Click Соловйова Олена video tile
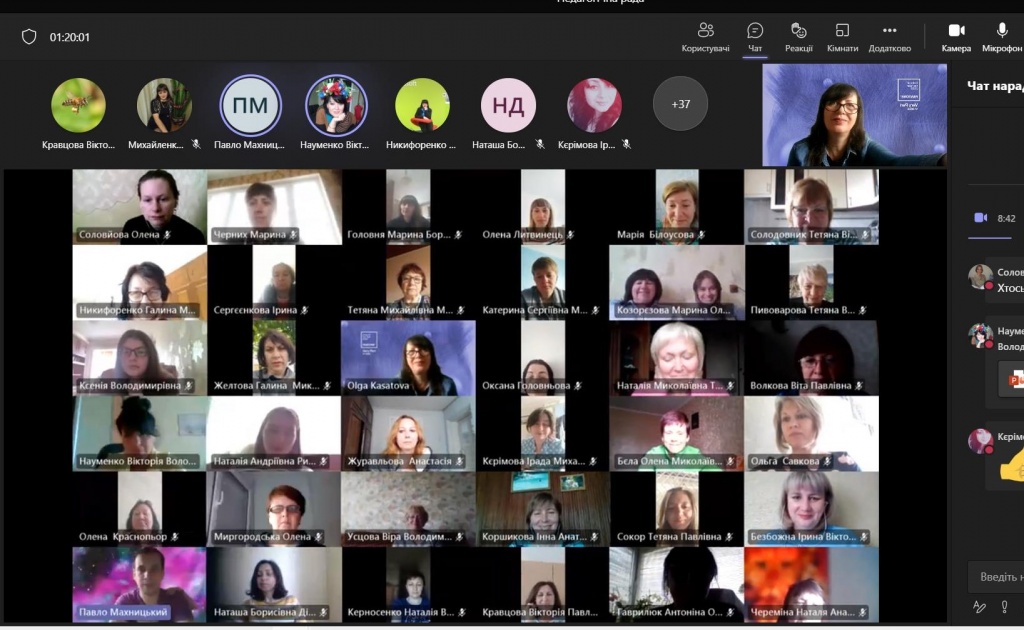 click(x=140, y=207)
